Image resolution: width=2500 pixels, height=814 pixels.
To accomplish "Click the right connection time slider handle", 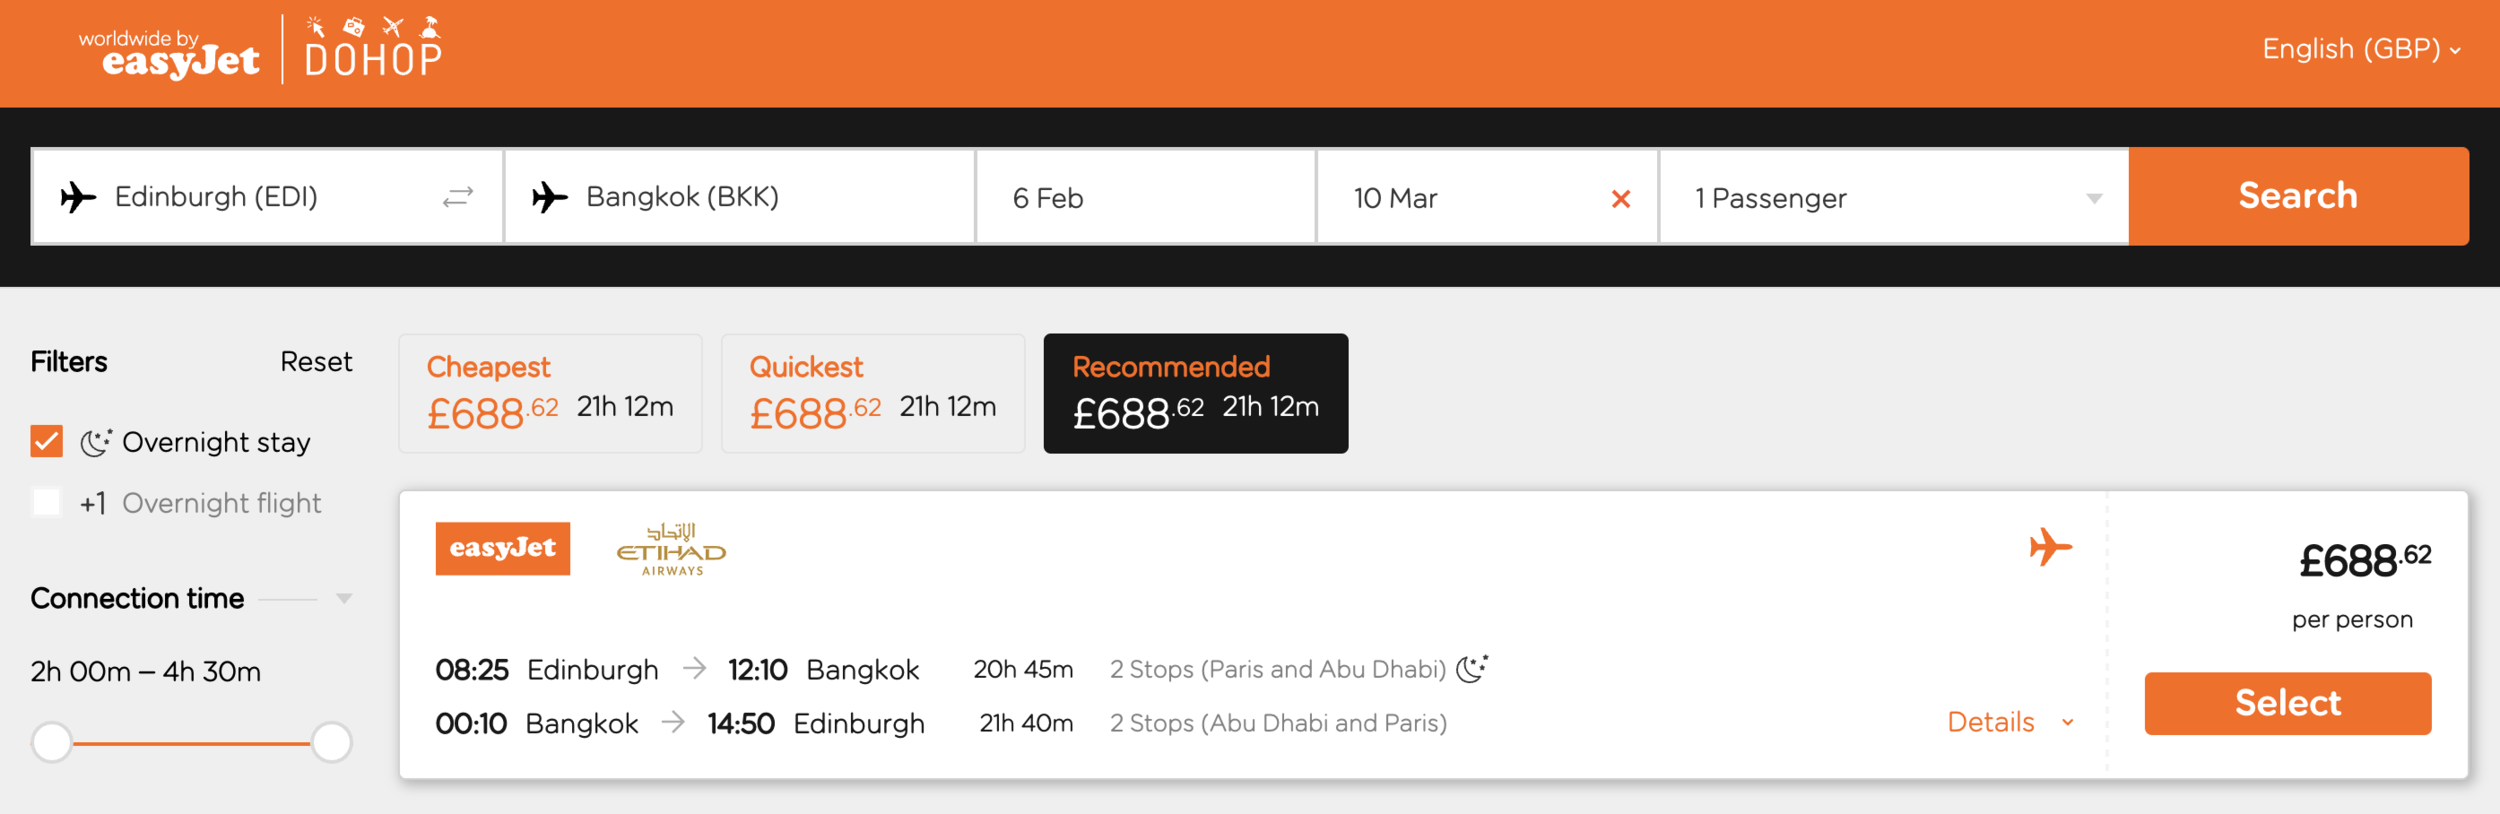I will point(331,742).
